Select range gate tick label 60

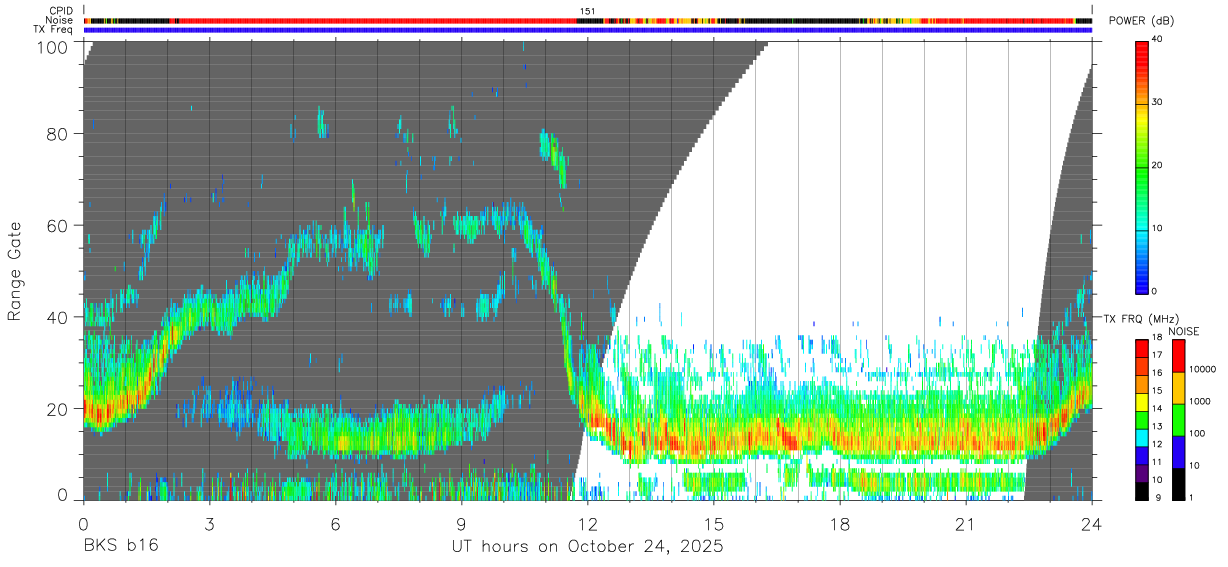point(57,225)
